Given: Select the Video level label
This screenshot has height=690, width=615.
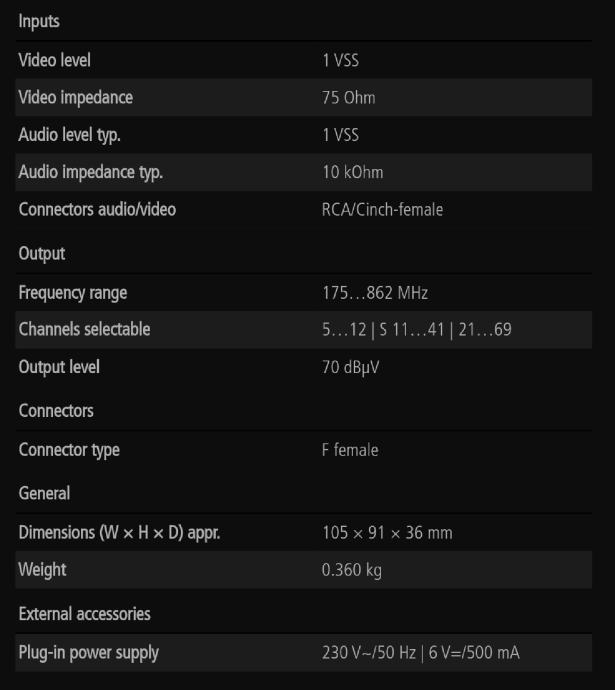Looking at the screenshot, I should pos(55,60).
